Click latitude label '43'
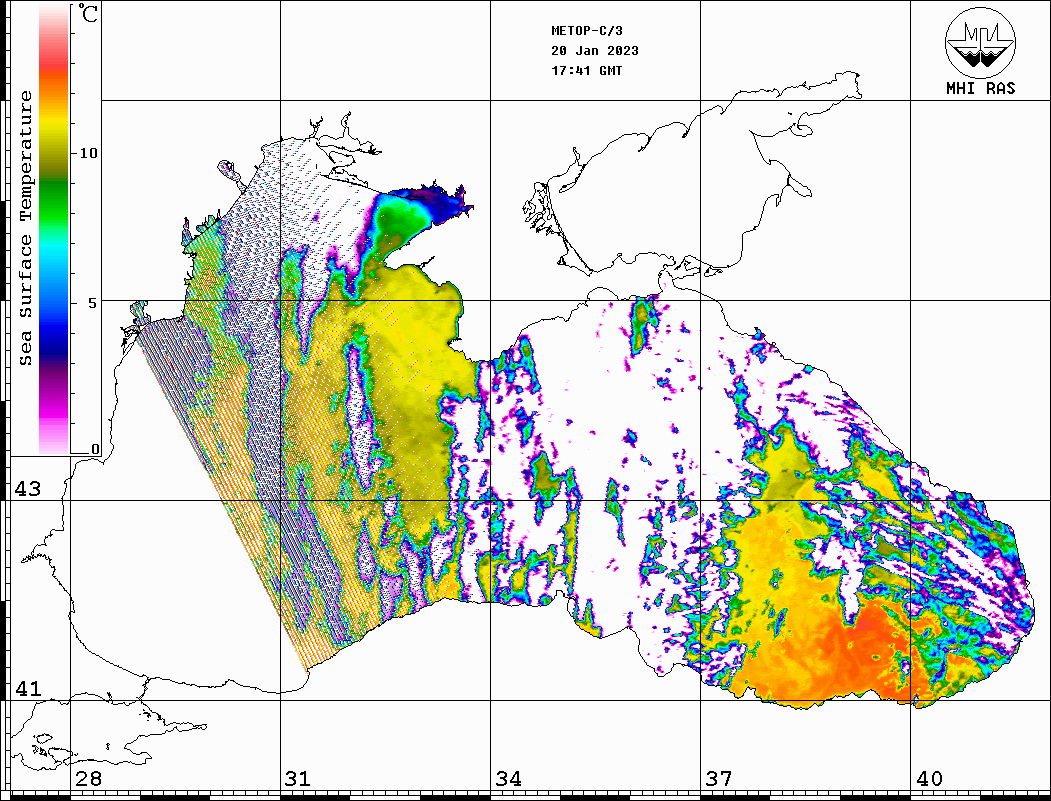Image resolution: width=1051 pixels, height=801 pixels. [x=27, y=489]
